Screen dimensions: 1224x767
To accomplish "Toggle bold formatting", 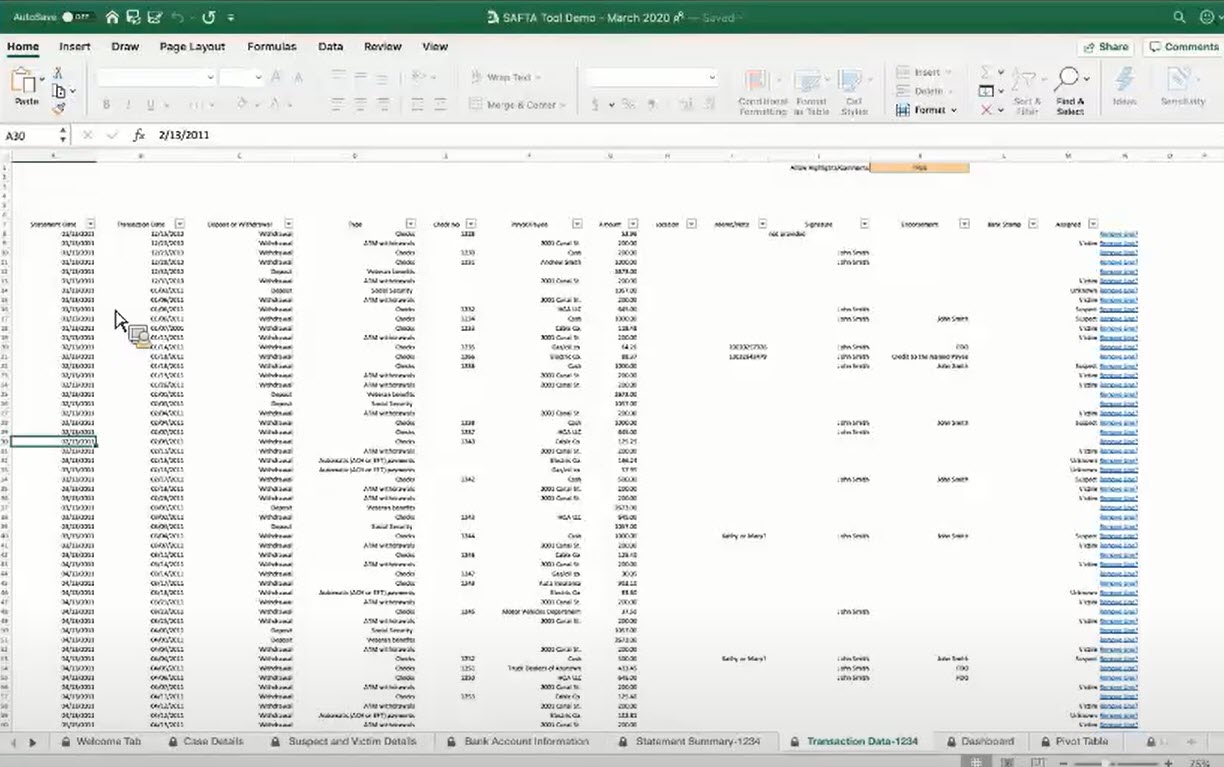I will pos(107,104).
